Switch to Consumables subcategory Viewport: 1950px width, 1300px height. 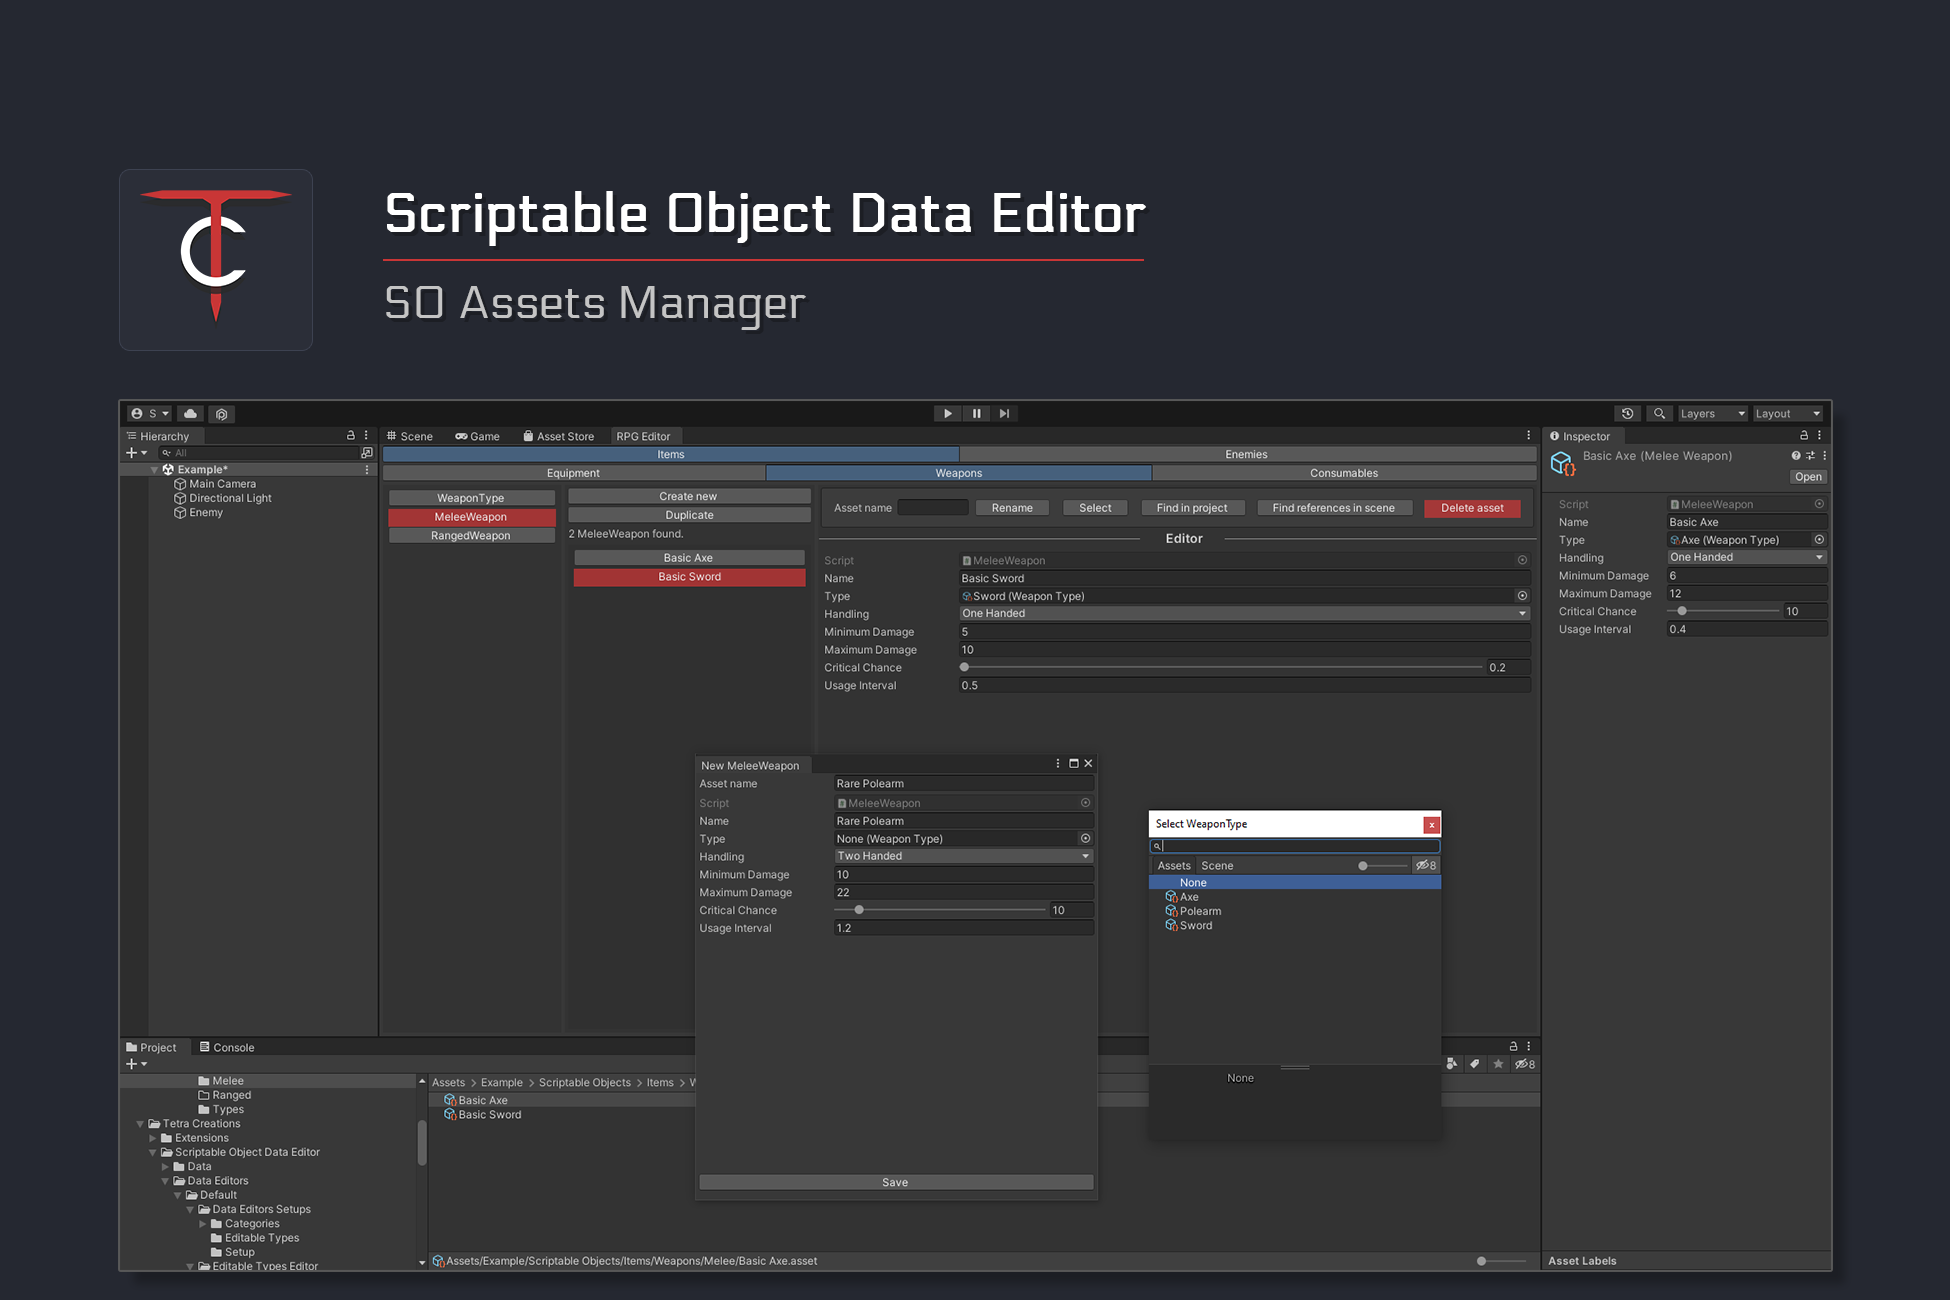pyautogui.click(x=1343, y=473)
